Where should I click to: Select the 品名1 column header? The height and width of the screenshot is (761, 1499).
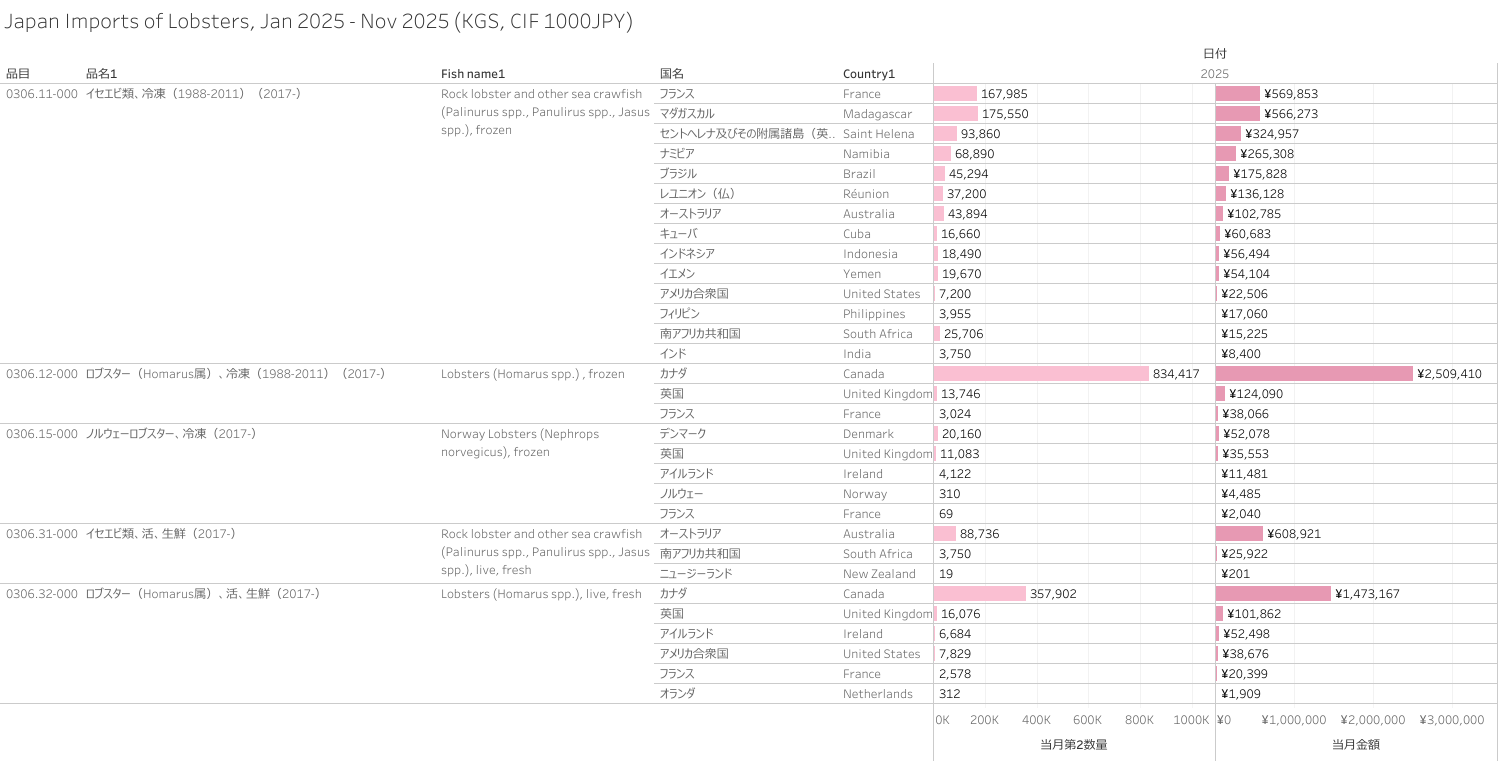tap(101, 73)
